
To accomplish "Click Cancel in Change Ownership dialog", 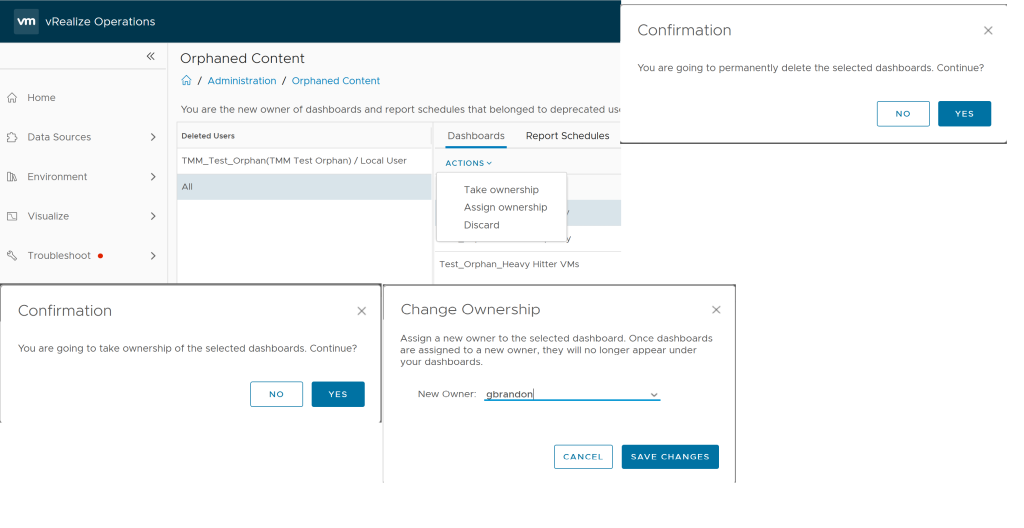I will [583, 457].
